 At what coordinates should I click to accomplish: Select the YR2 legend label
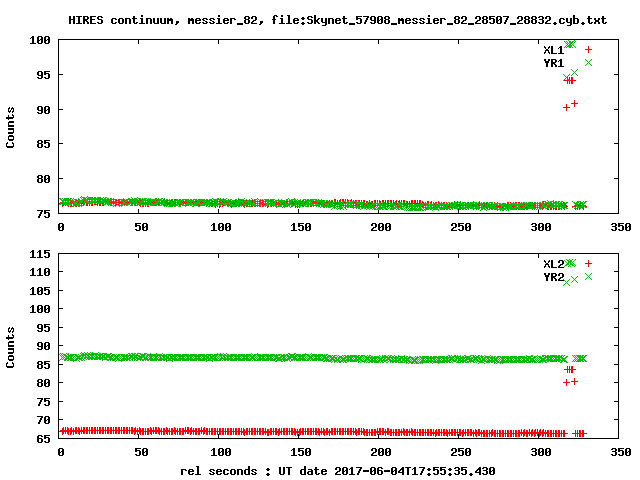coord(553,277)
